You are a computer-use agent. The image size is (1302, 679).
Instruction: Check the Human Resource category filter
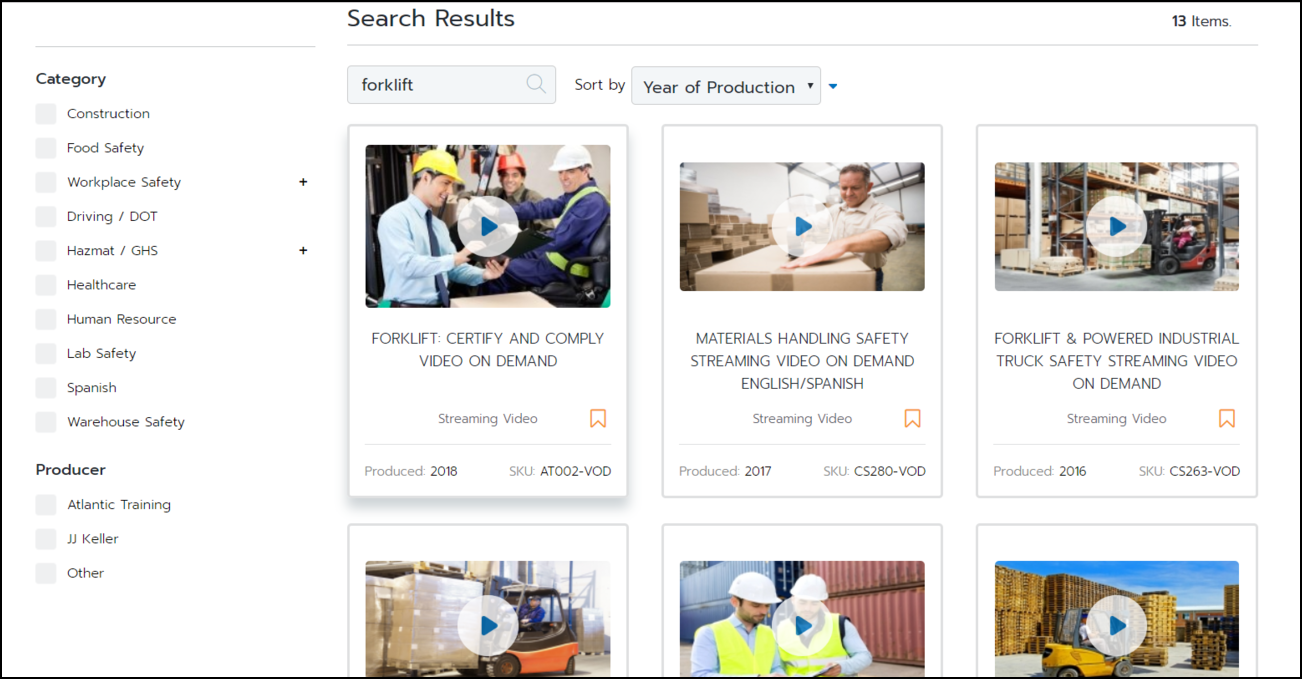pos(46,319)
